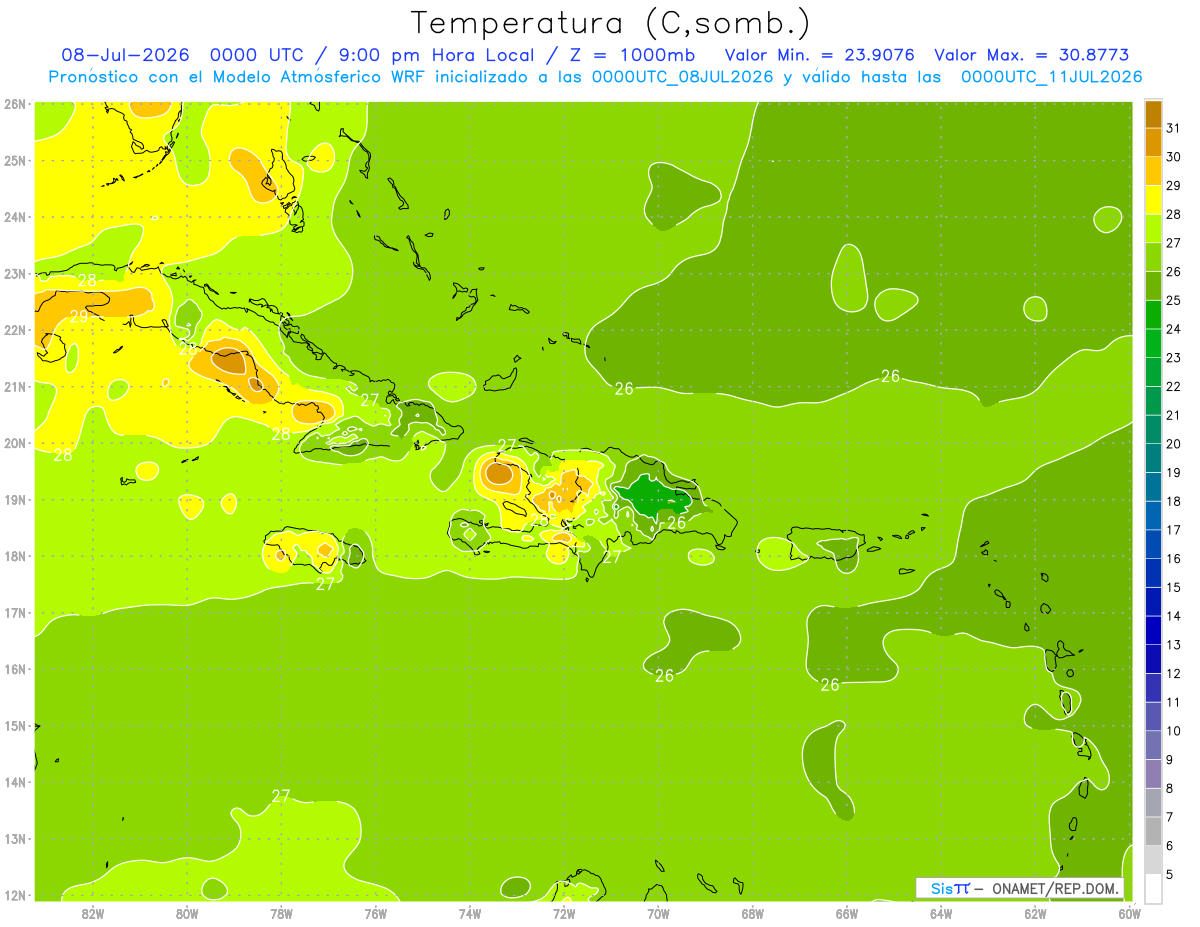Click the 22N latitude axis label
The width and height of the screenshot is (1200, 927).
pos(15,330)
